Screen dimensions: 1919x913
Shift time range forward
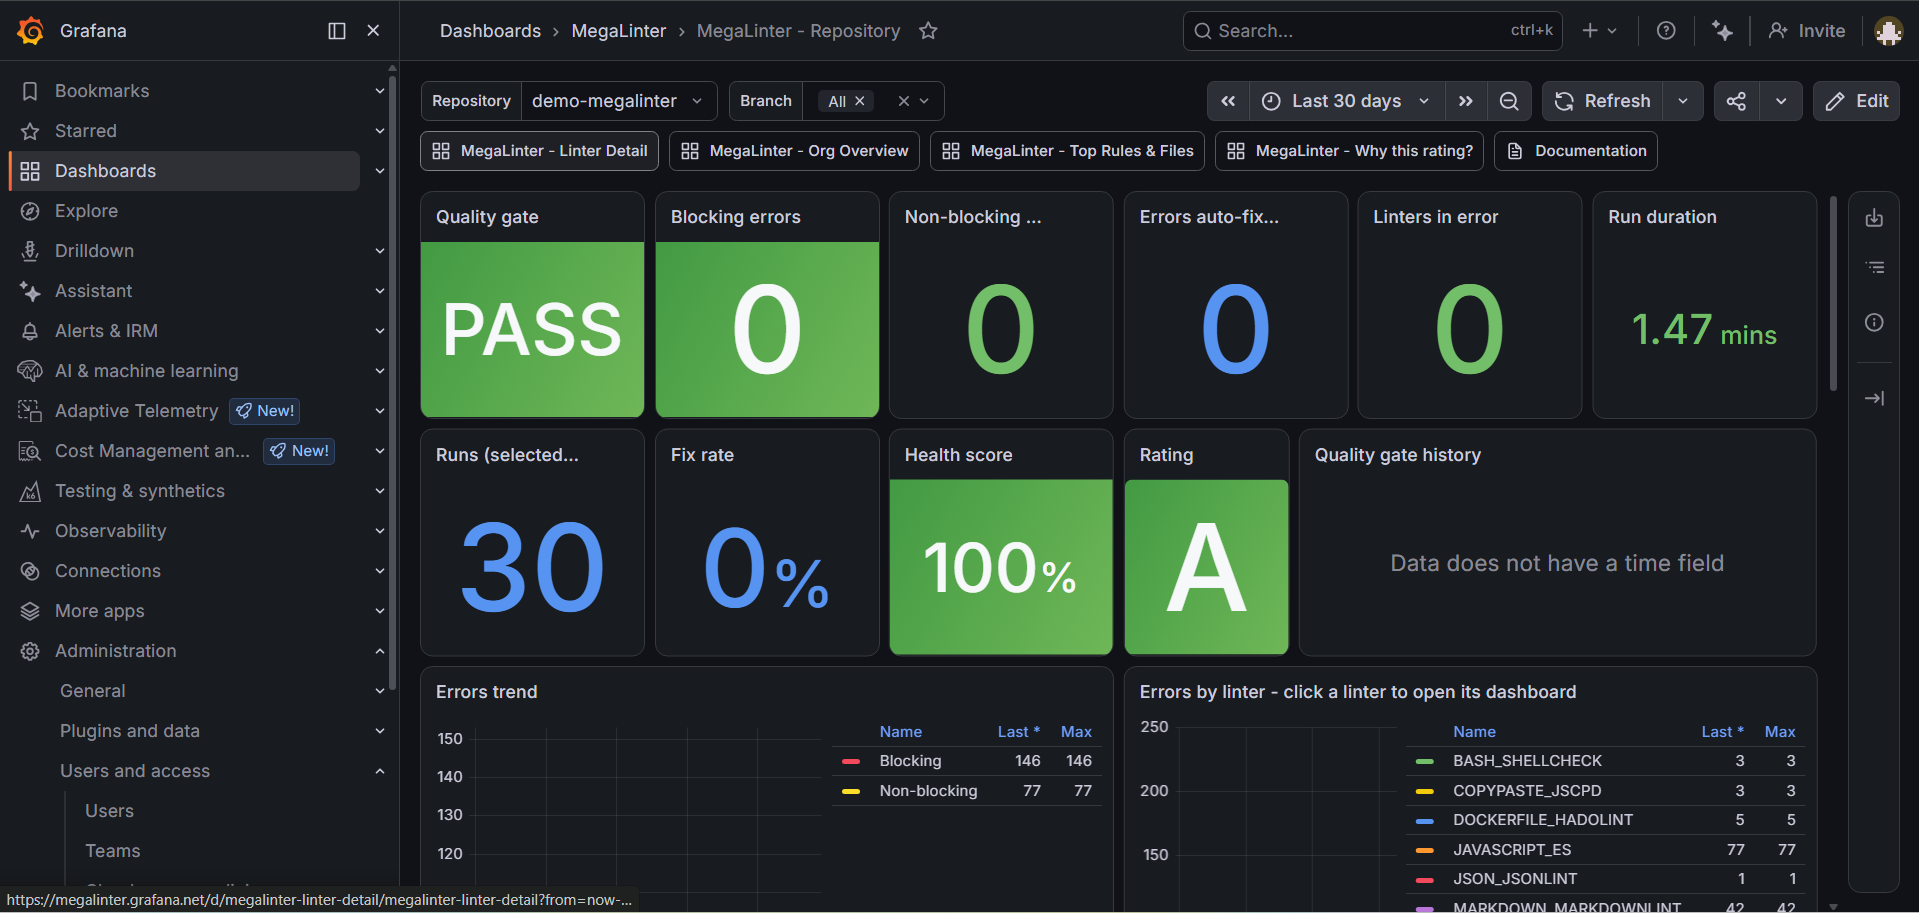click(x=1465, y=101)
